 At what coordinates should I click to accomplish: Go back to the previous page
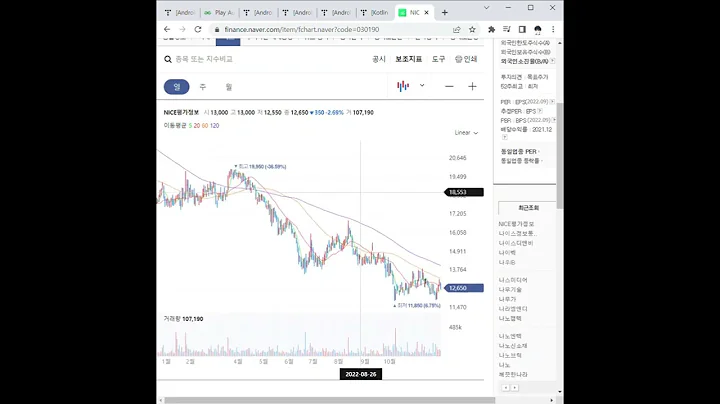point(167,29)
